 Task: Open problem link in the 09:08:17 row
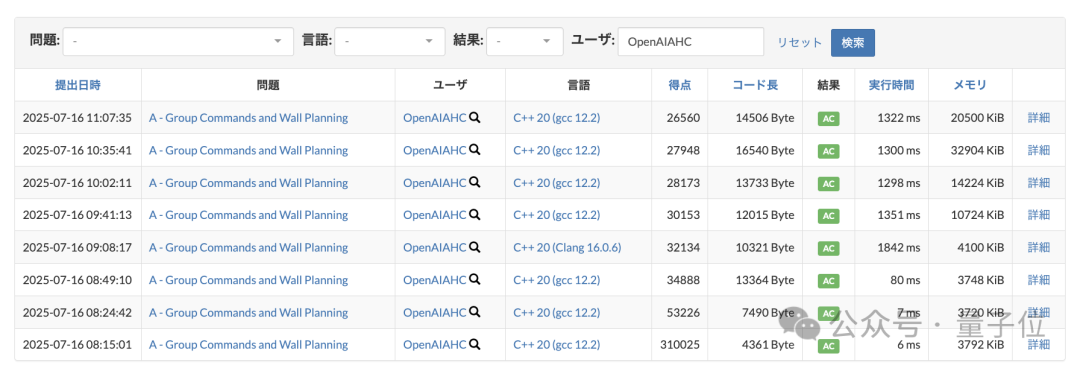coord(249,247)
